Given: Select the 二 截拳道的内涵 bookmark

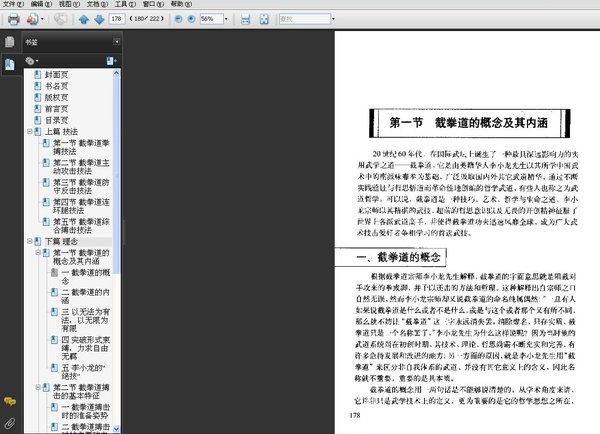Looking at the screenshot, I should coord(86,296).
